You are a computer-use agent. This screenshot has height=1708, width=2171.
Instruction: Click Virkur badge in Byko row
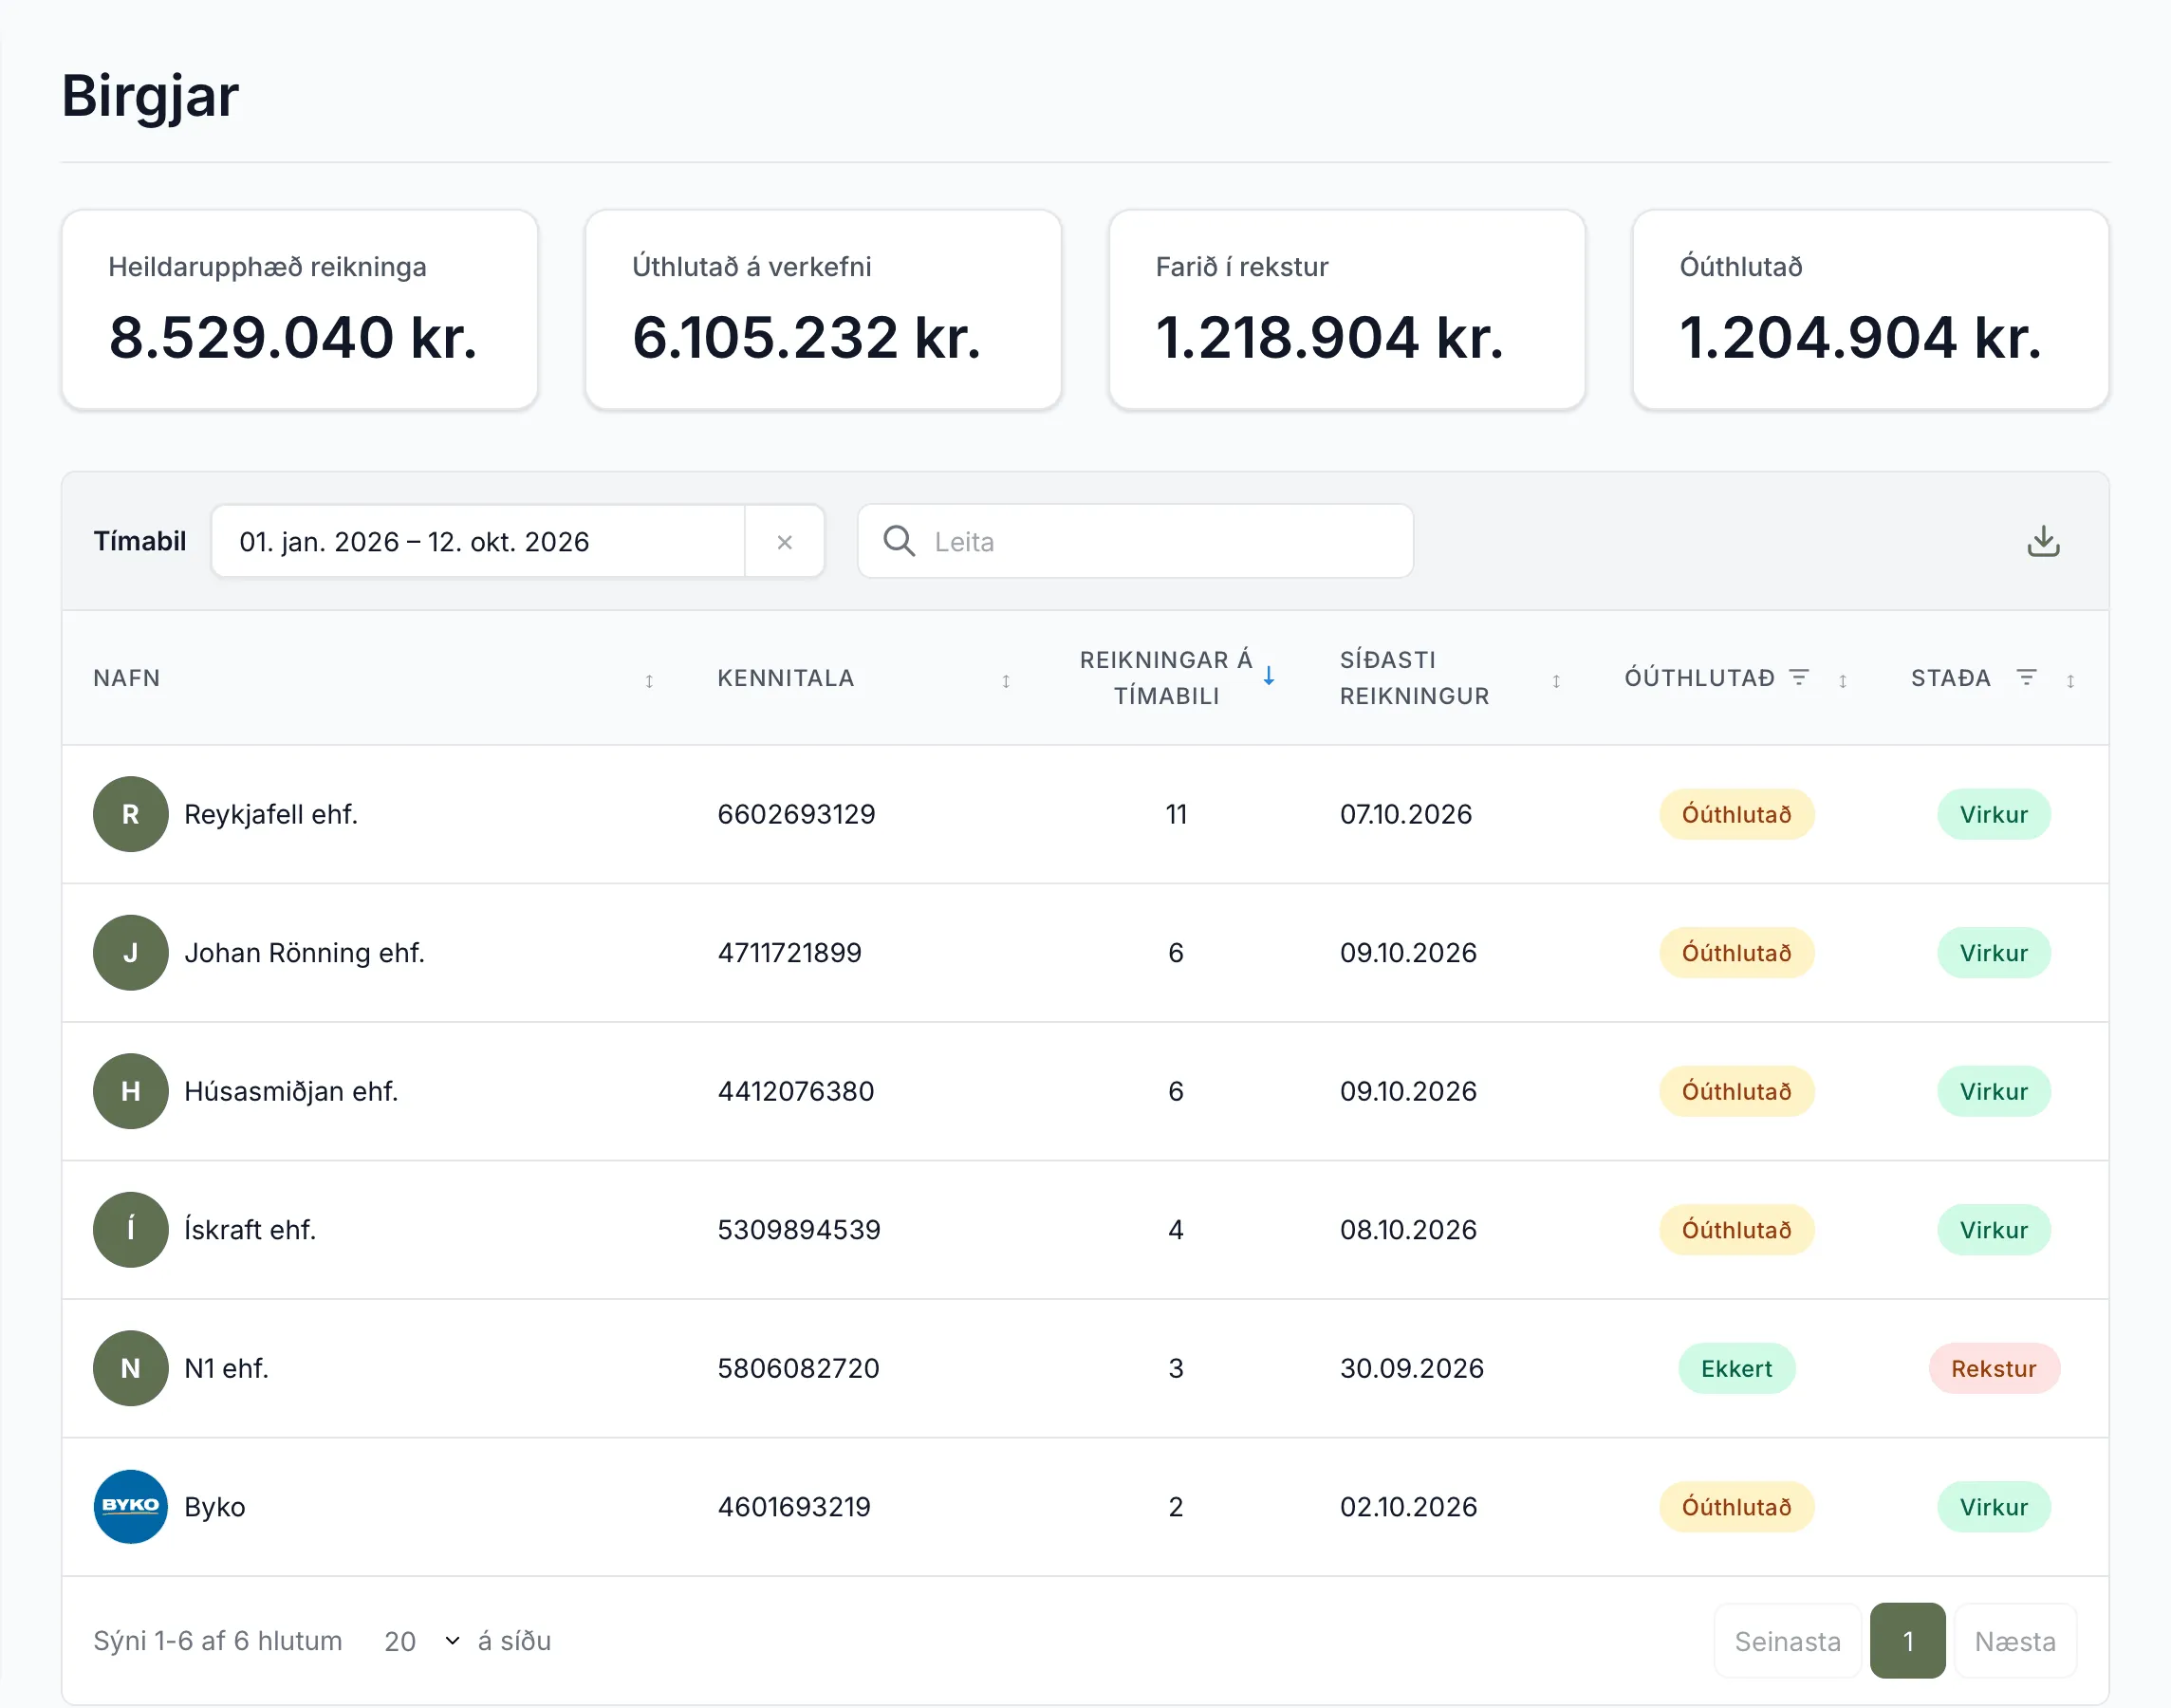click(x=1993, y=1507)
